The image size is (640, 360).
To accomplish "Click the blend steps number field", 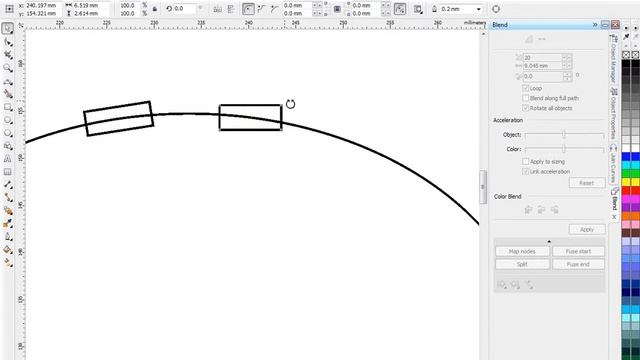I will 543,58.
